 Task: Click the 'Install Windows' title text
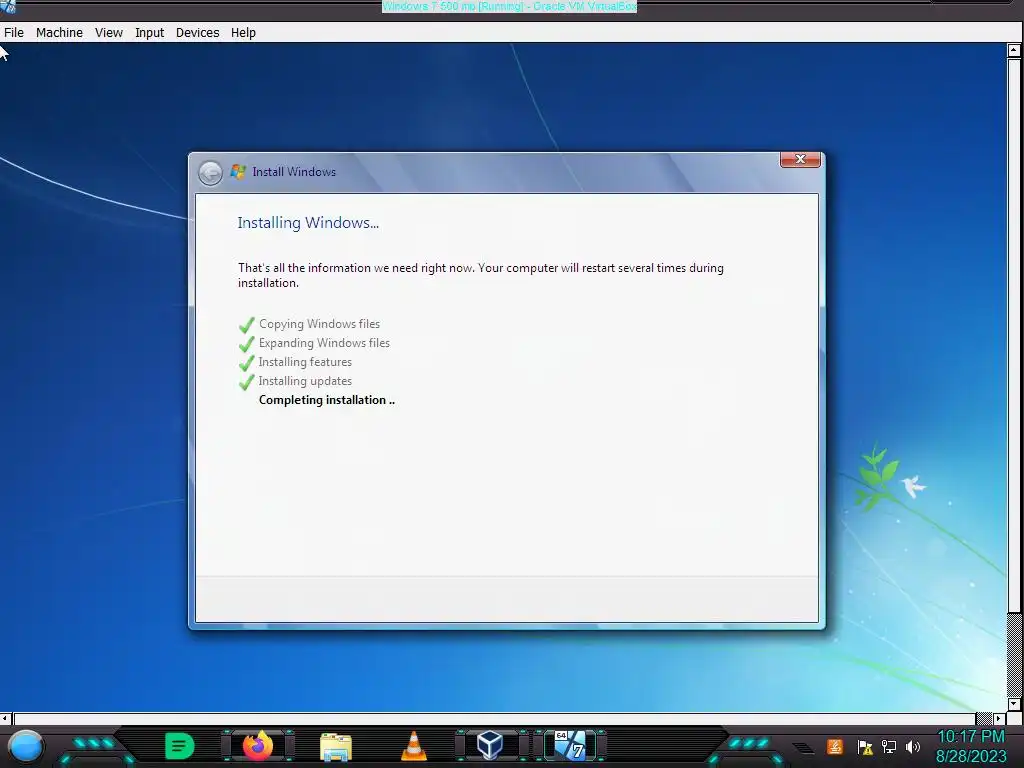point(294,172)
